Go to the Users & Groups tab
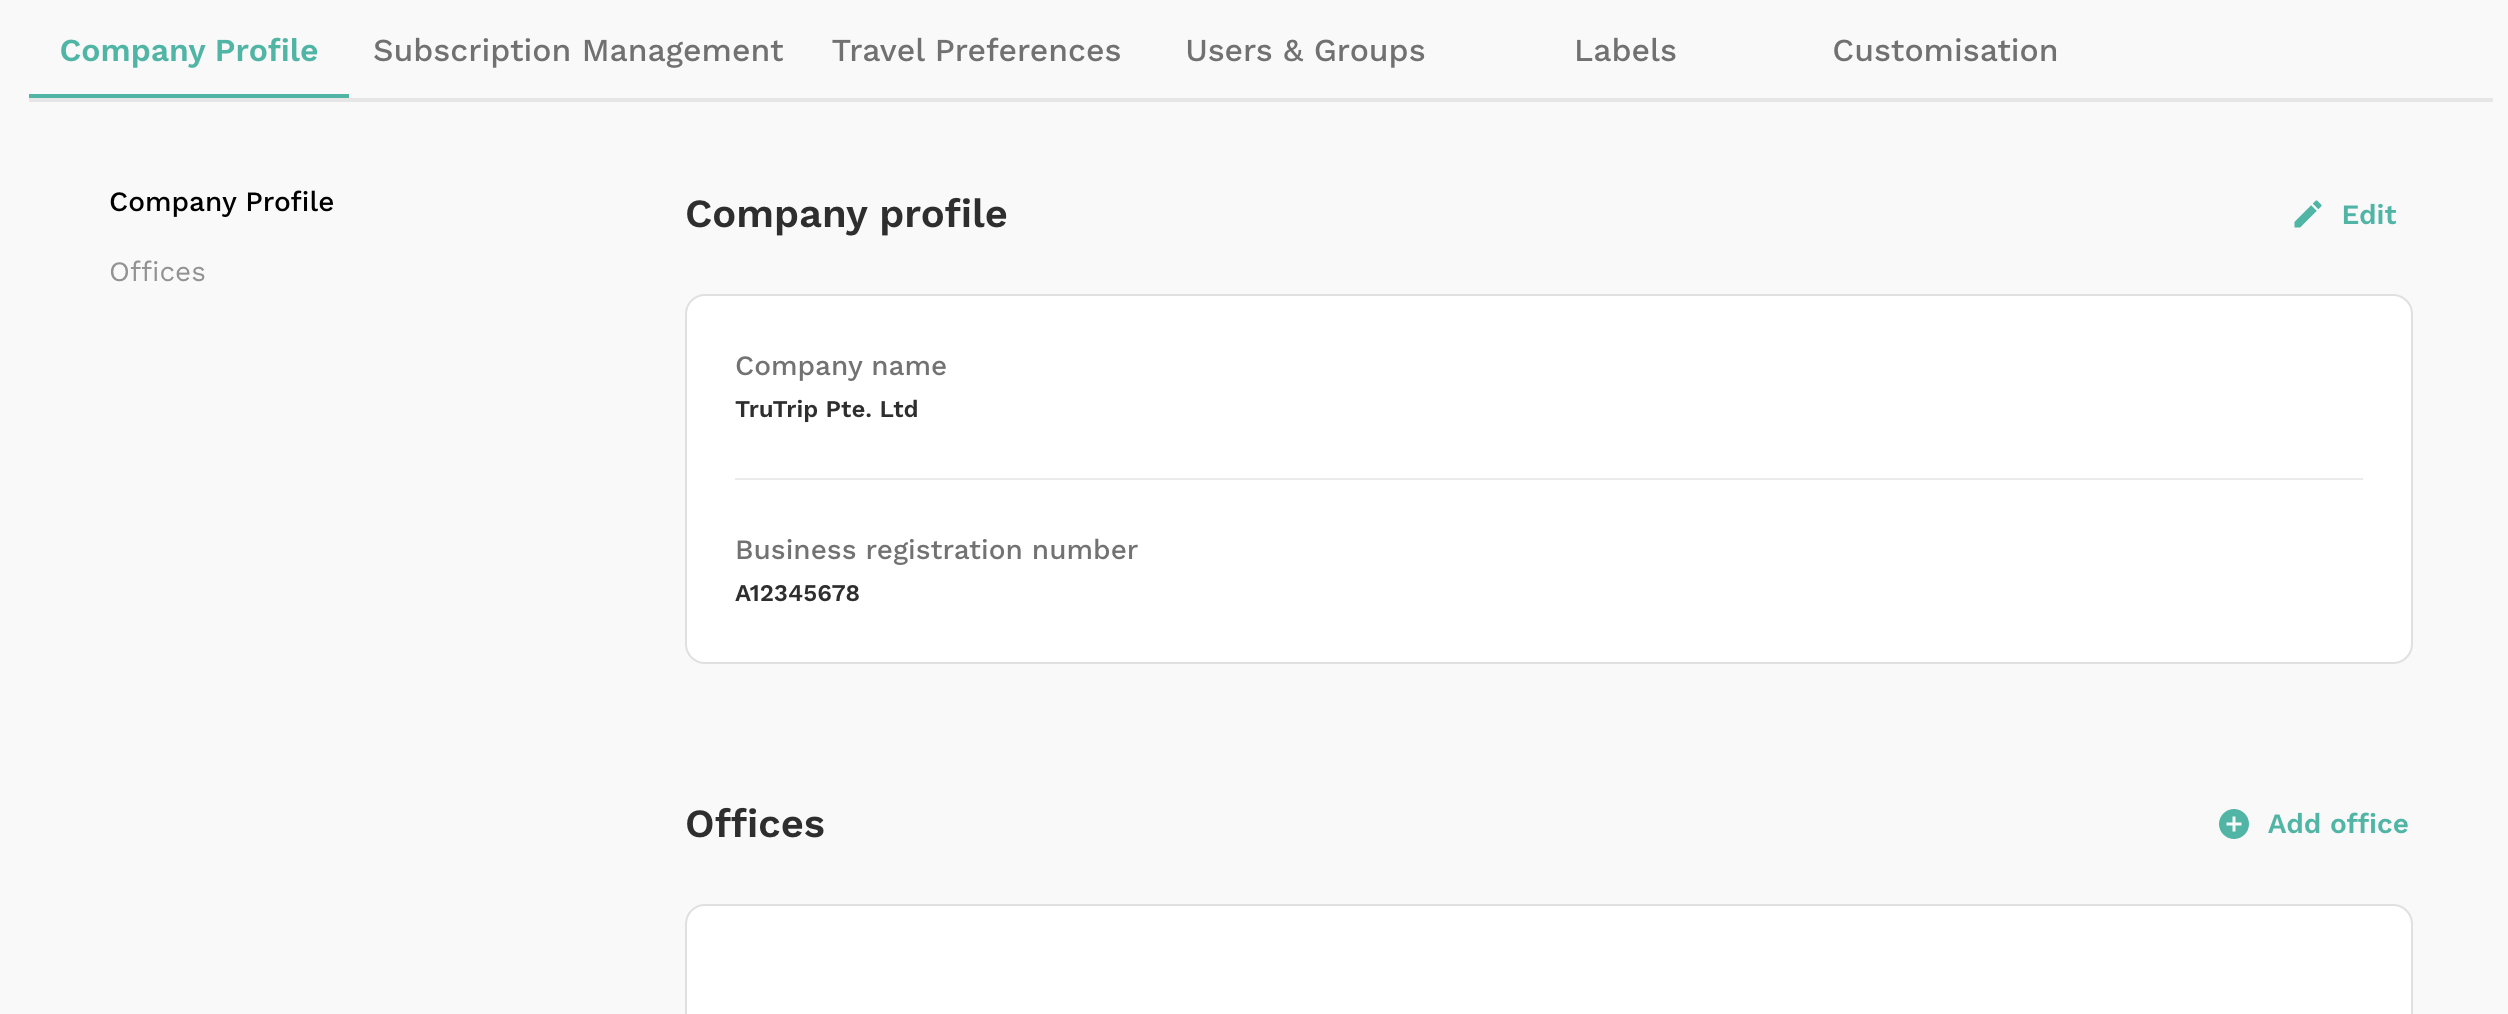This screenshot has height=1014, width=2508. [1305, 51]
